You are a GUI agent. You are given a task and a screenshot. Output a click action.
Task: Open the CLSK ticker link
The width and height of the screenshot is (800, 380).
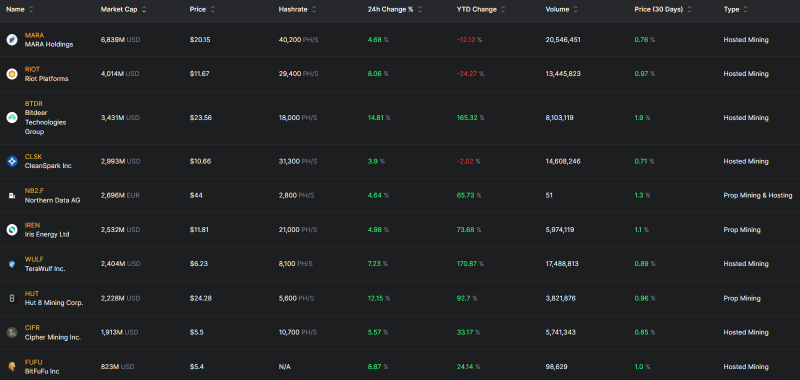pos(33,157)
